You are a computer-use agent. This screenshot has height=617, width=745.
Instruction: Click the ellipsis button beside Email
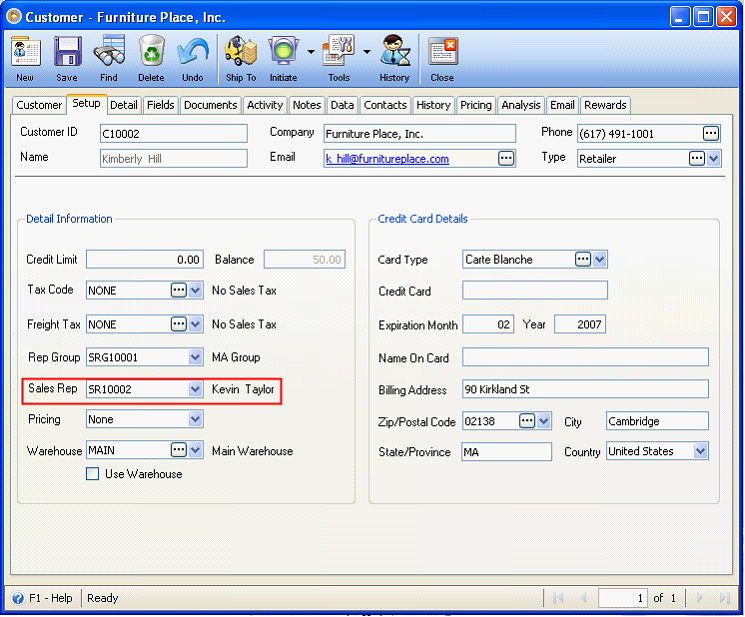pyautogui.click(x=506, y=159)
